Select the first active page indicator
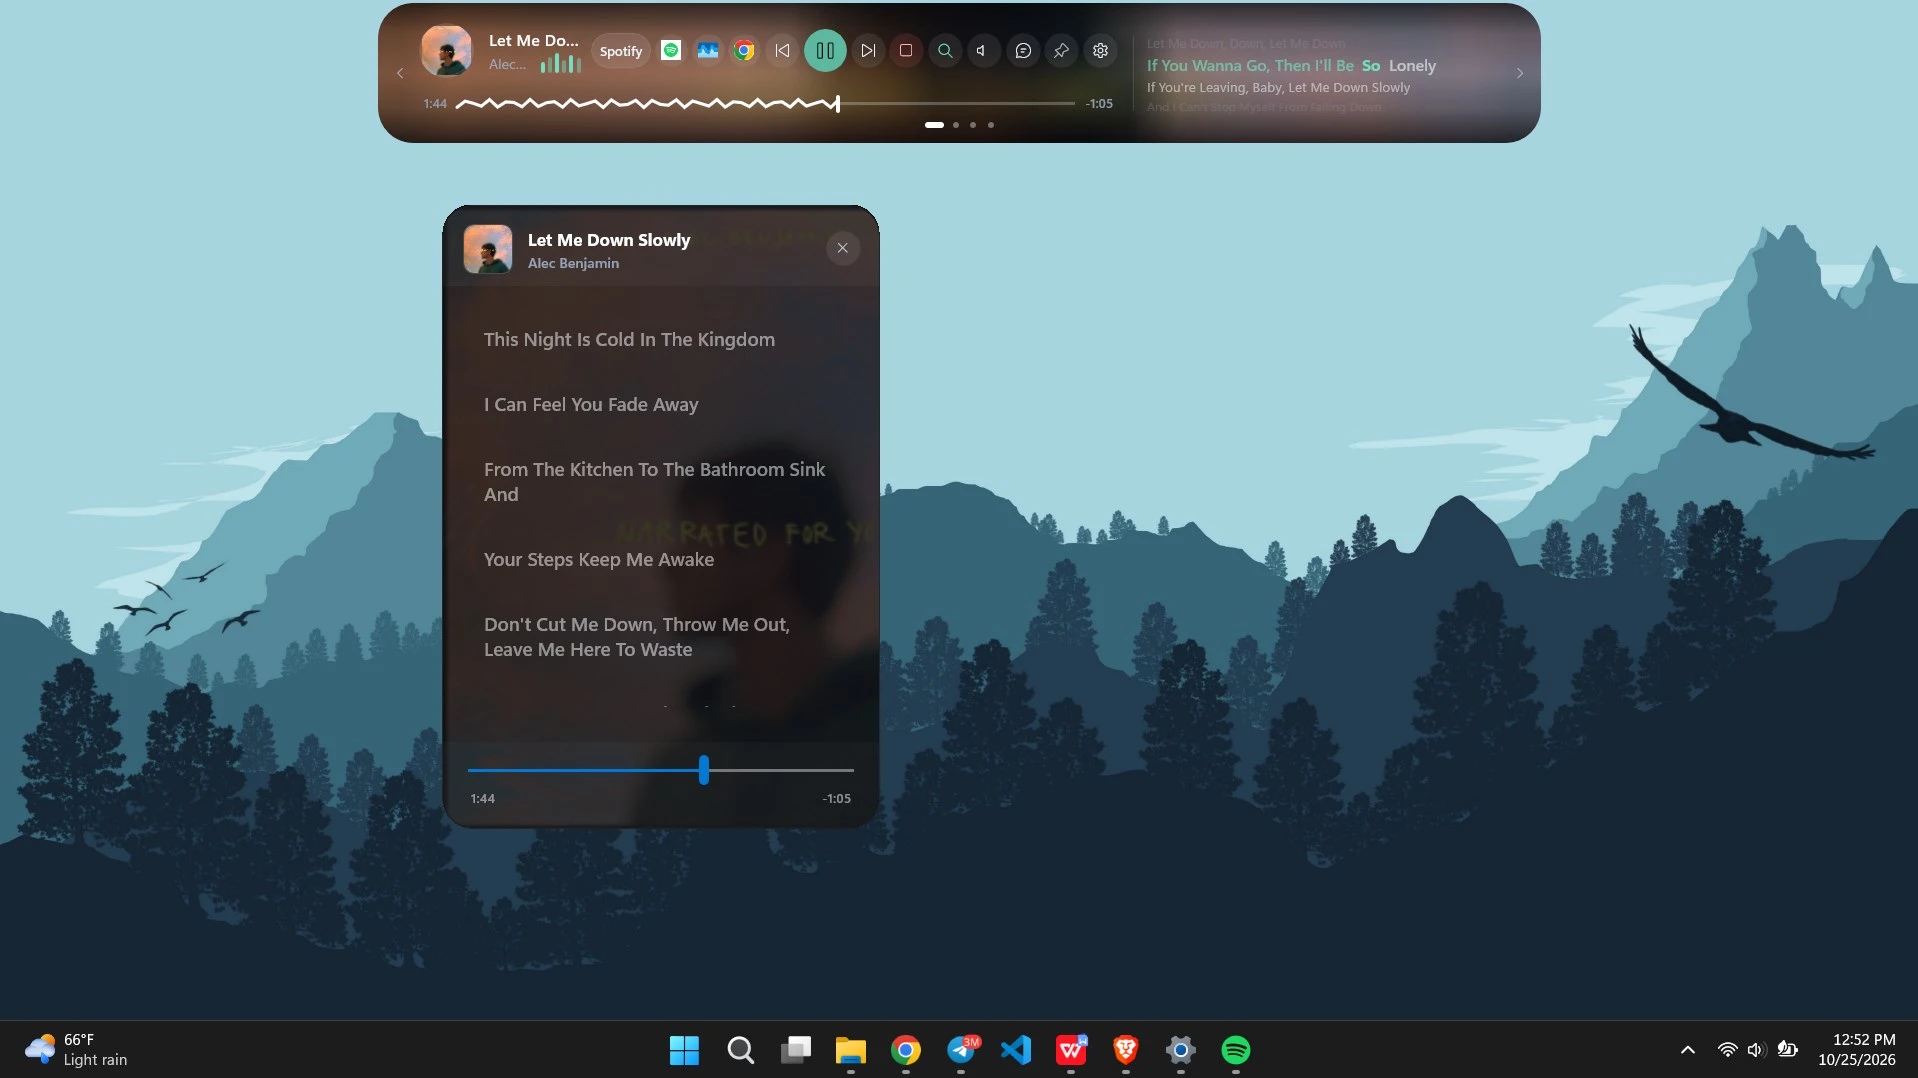1918x1078 pixels. (x=934, y=125)
